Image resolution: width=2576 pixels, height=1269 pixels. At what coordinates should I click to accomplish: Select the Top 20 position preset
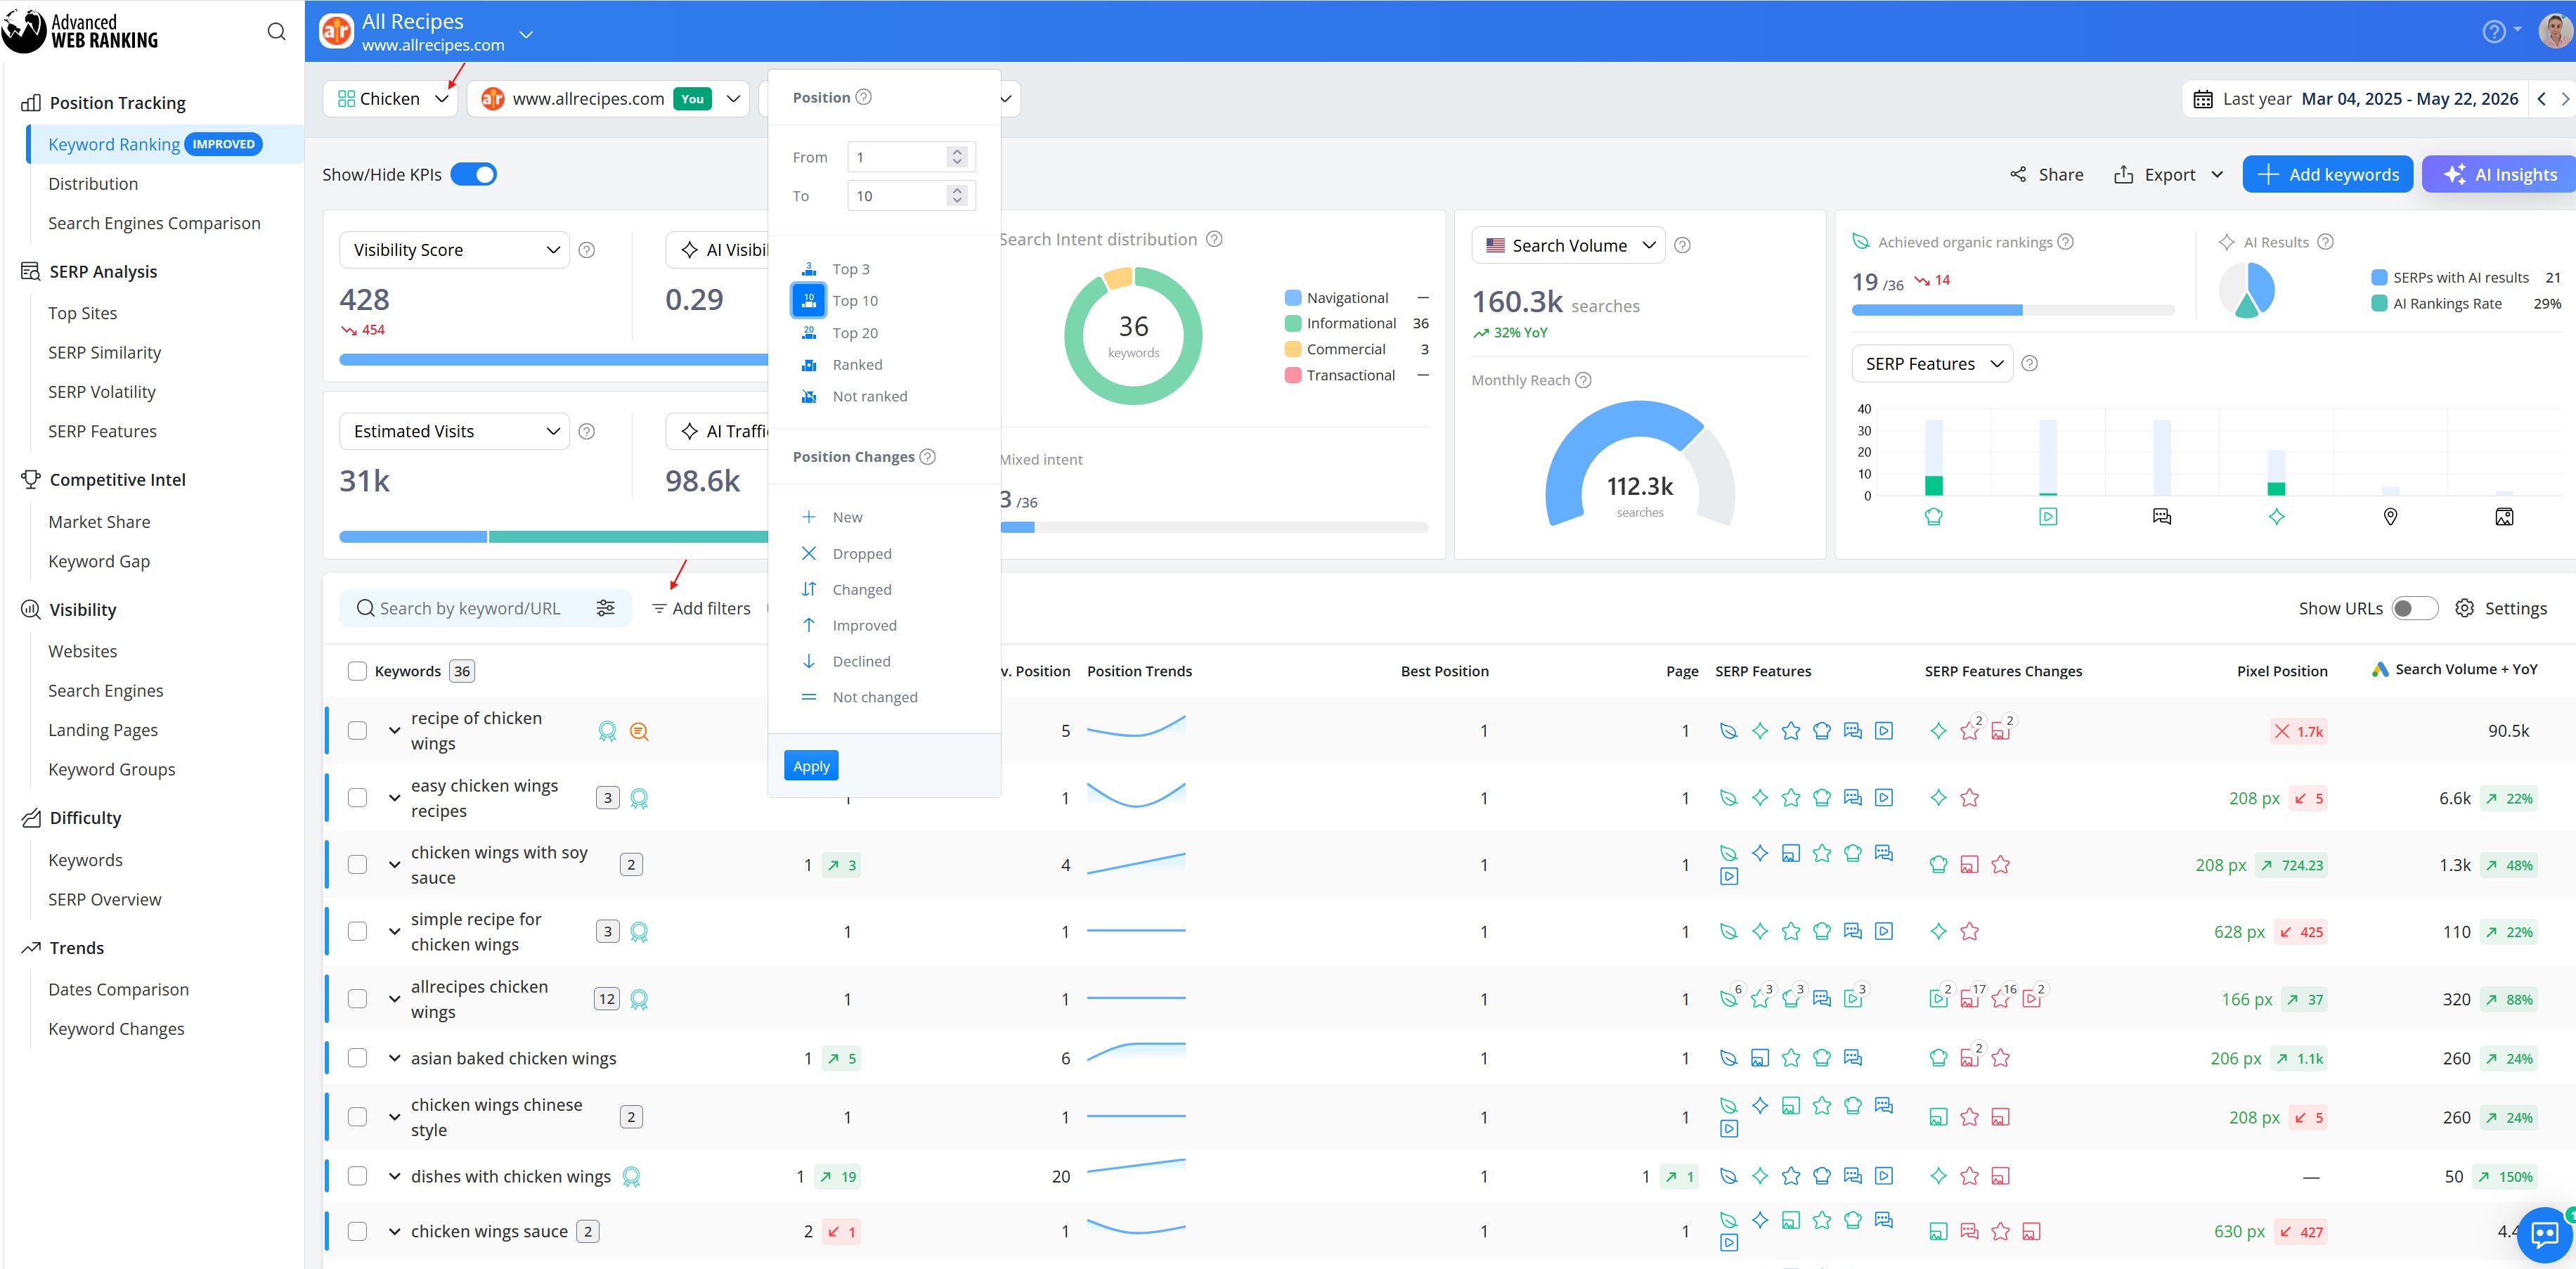tap(854, 333)
